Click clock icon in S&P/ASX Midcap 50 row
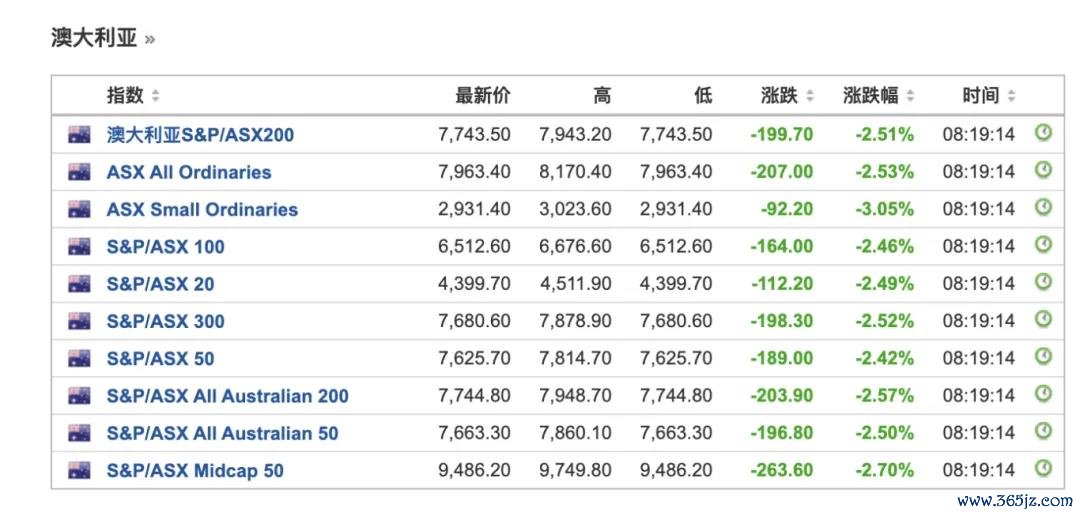1080x516 pixels. 1043,468
